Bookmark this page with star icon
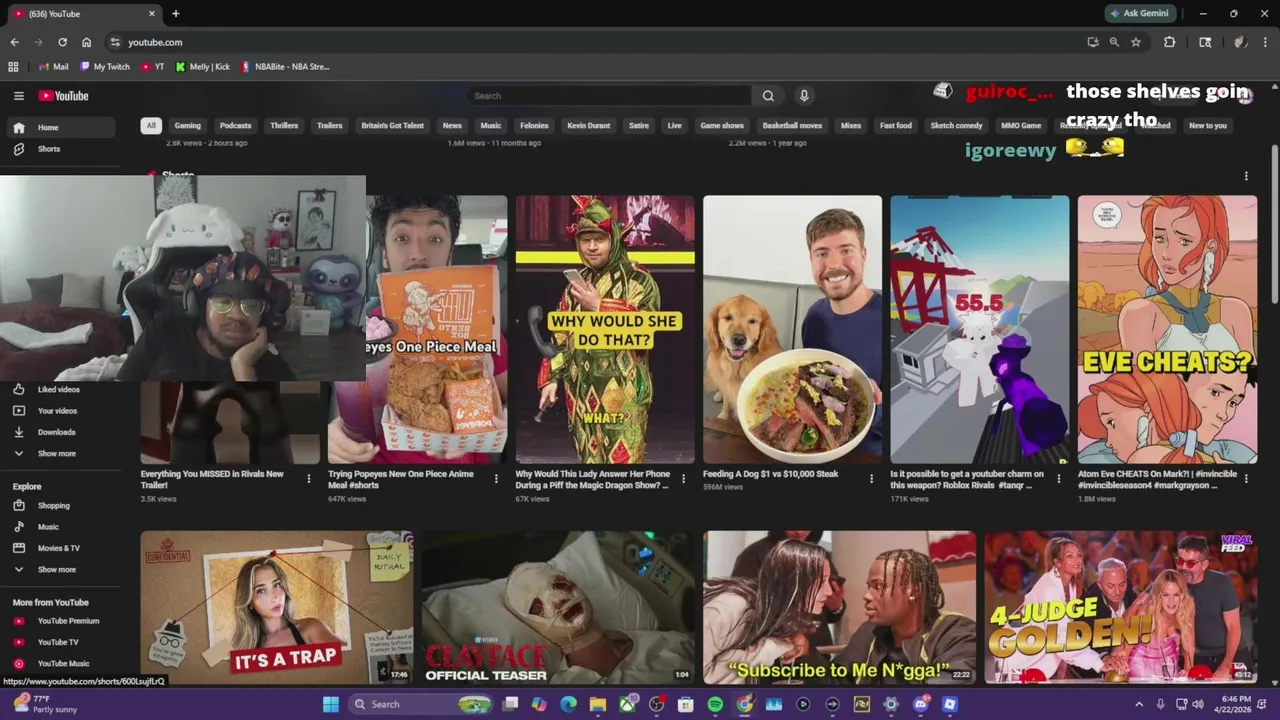The width and height of the screenshot is (1280, 720). point(1136,42)
